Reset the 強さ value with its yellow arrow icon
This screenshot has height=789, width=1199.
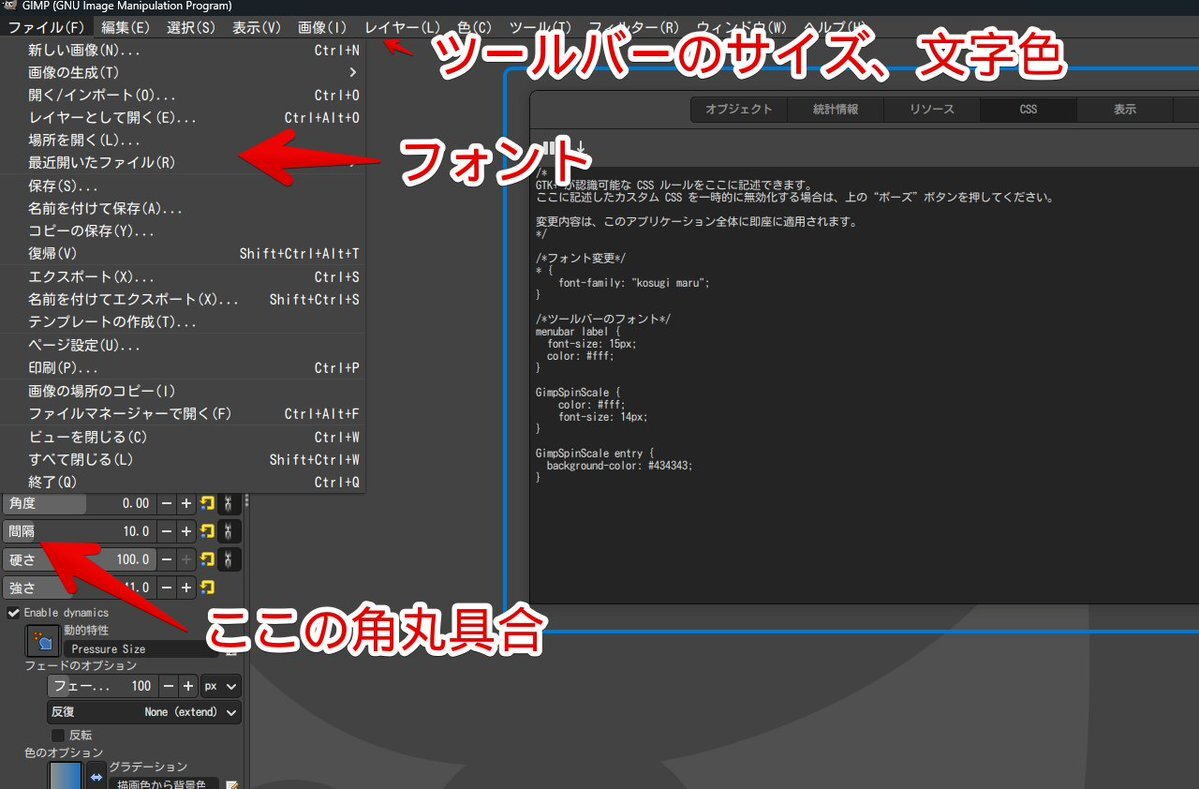[207, 587]
